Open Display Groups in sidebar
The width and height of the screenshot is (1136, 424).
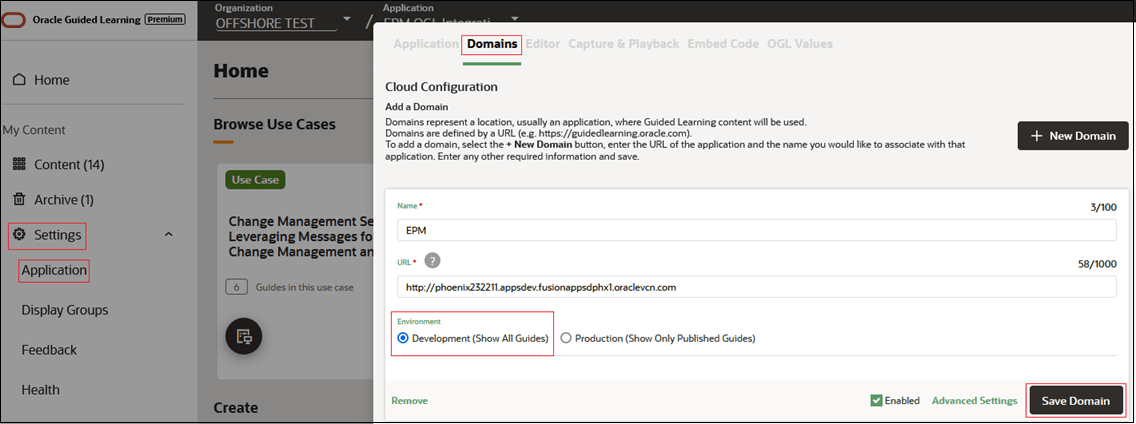pyautogui.click(x=64, y=310)
